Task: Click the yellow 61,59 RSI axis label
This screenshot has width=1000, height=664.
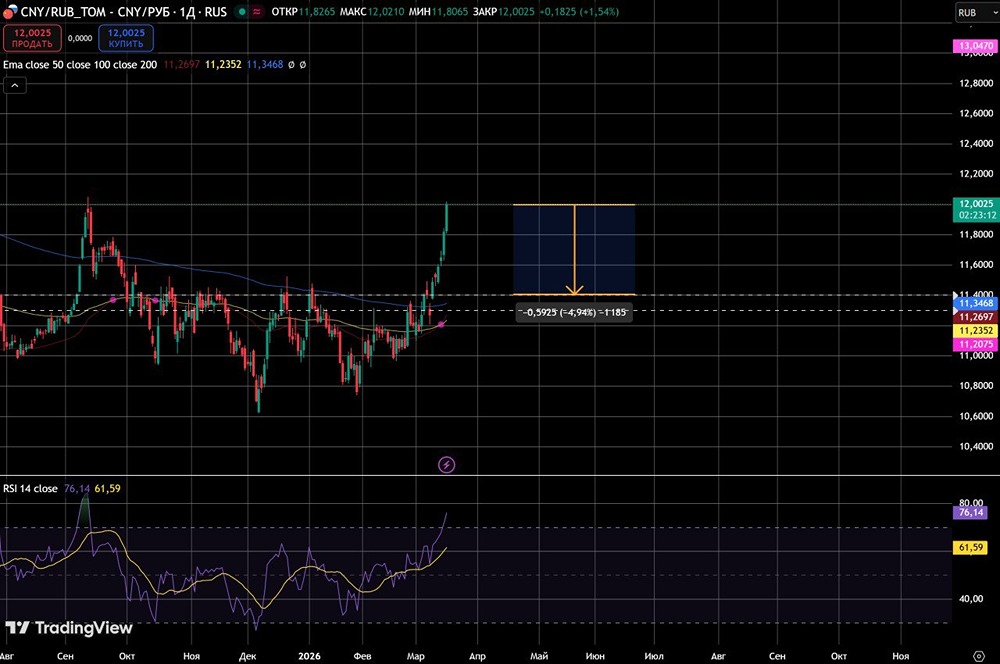Action: pyautogui.click(x=971, y=547)
